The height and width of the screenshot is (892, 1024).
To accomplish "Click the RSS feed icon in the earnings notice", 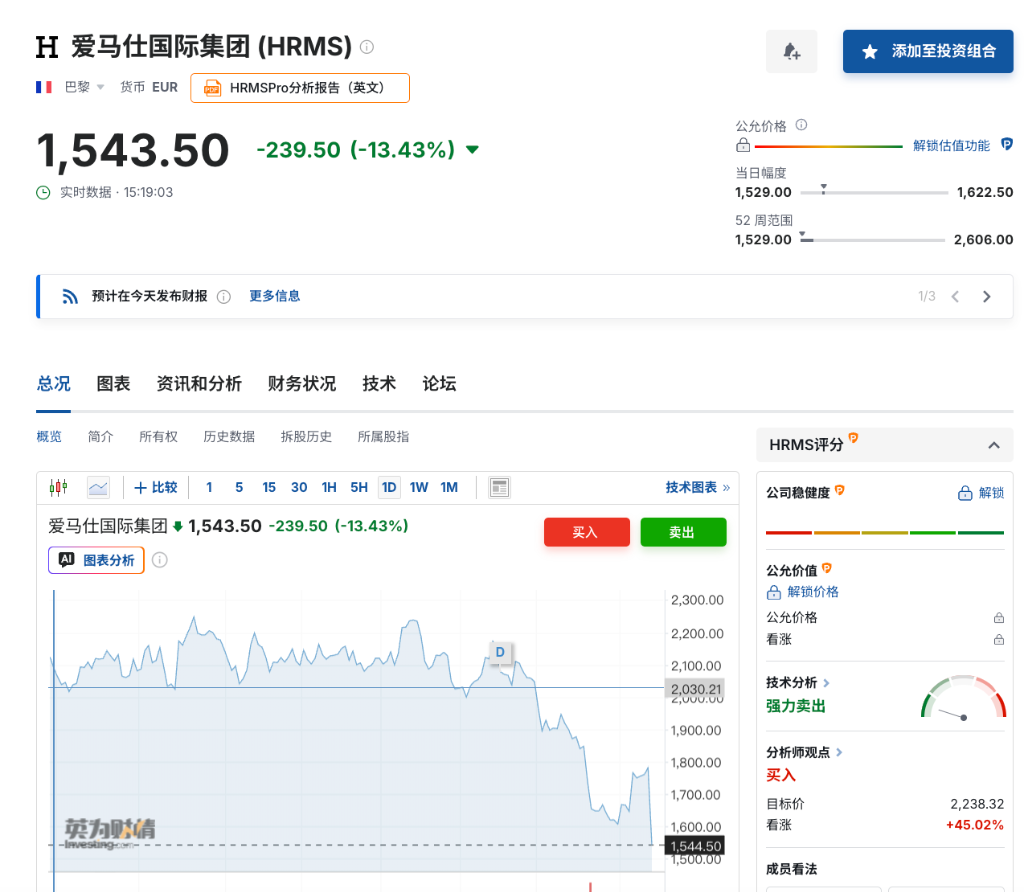I will [70, 296].
